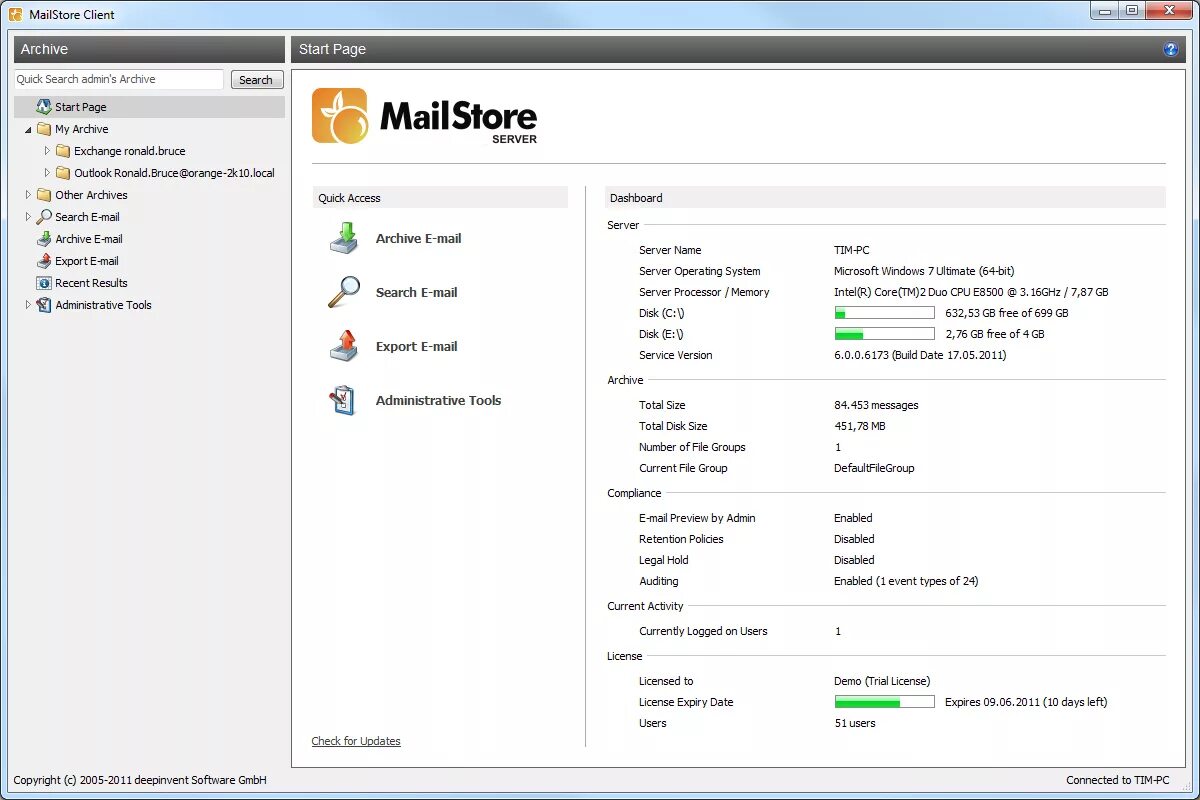Click the Search button
Image resolution: width=1200 pixels, height=800 pixels.
pos(256,80)
